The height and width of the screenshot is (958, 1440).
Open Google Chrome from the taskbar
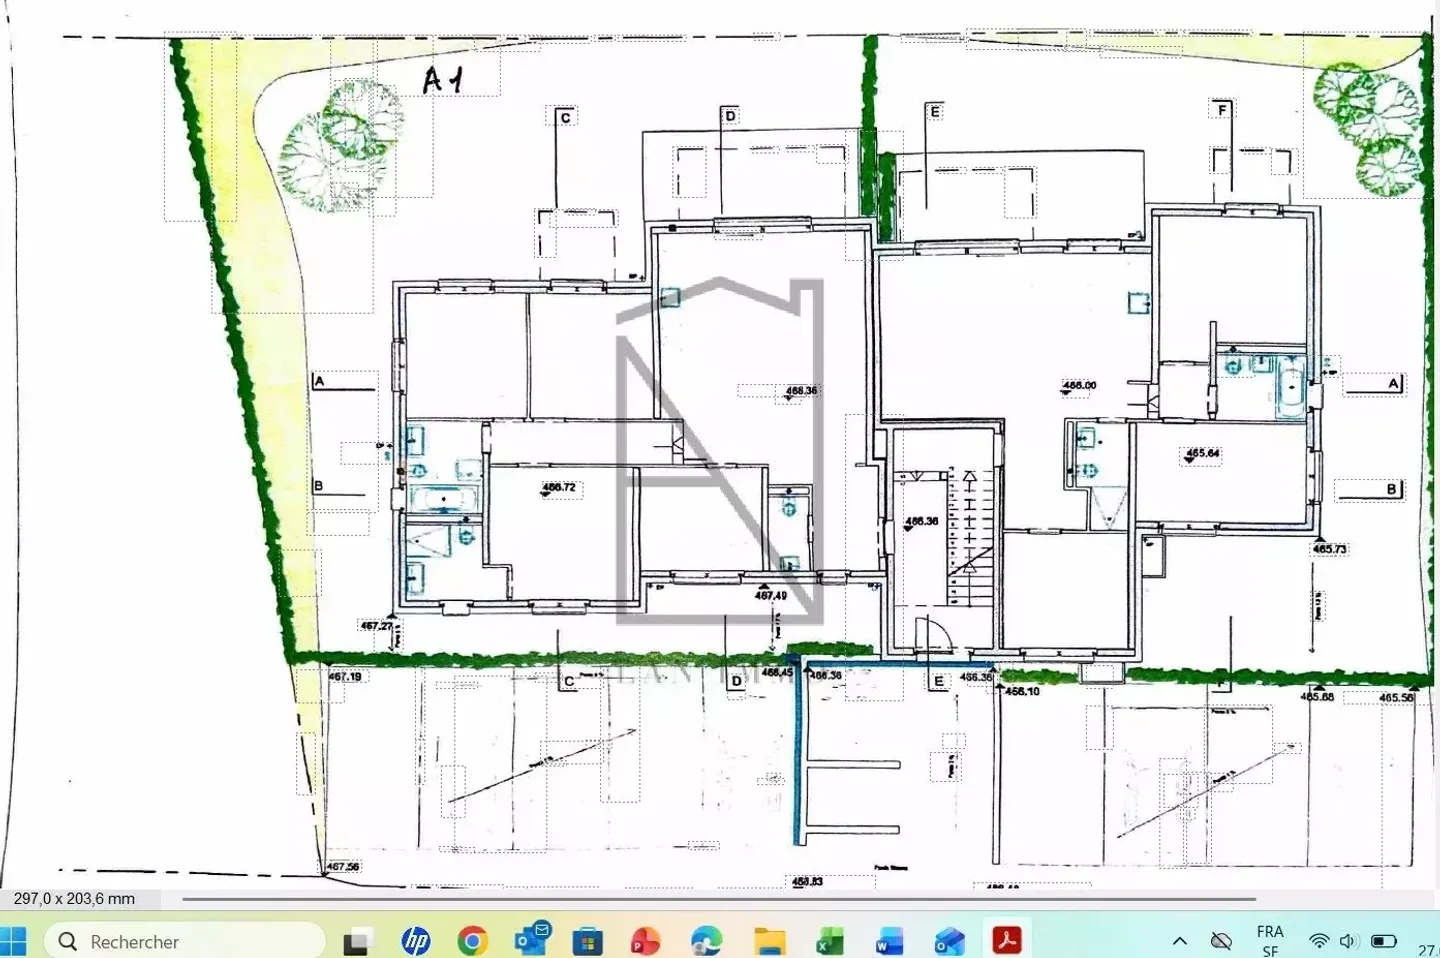472,941
